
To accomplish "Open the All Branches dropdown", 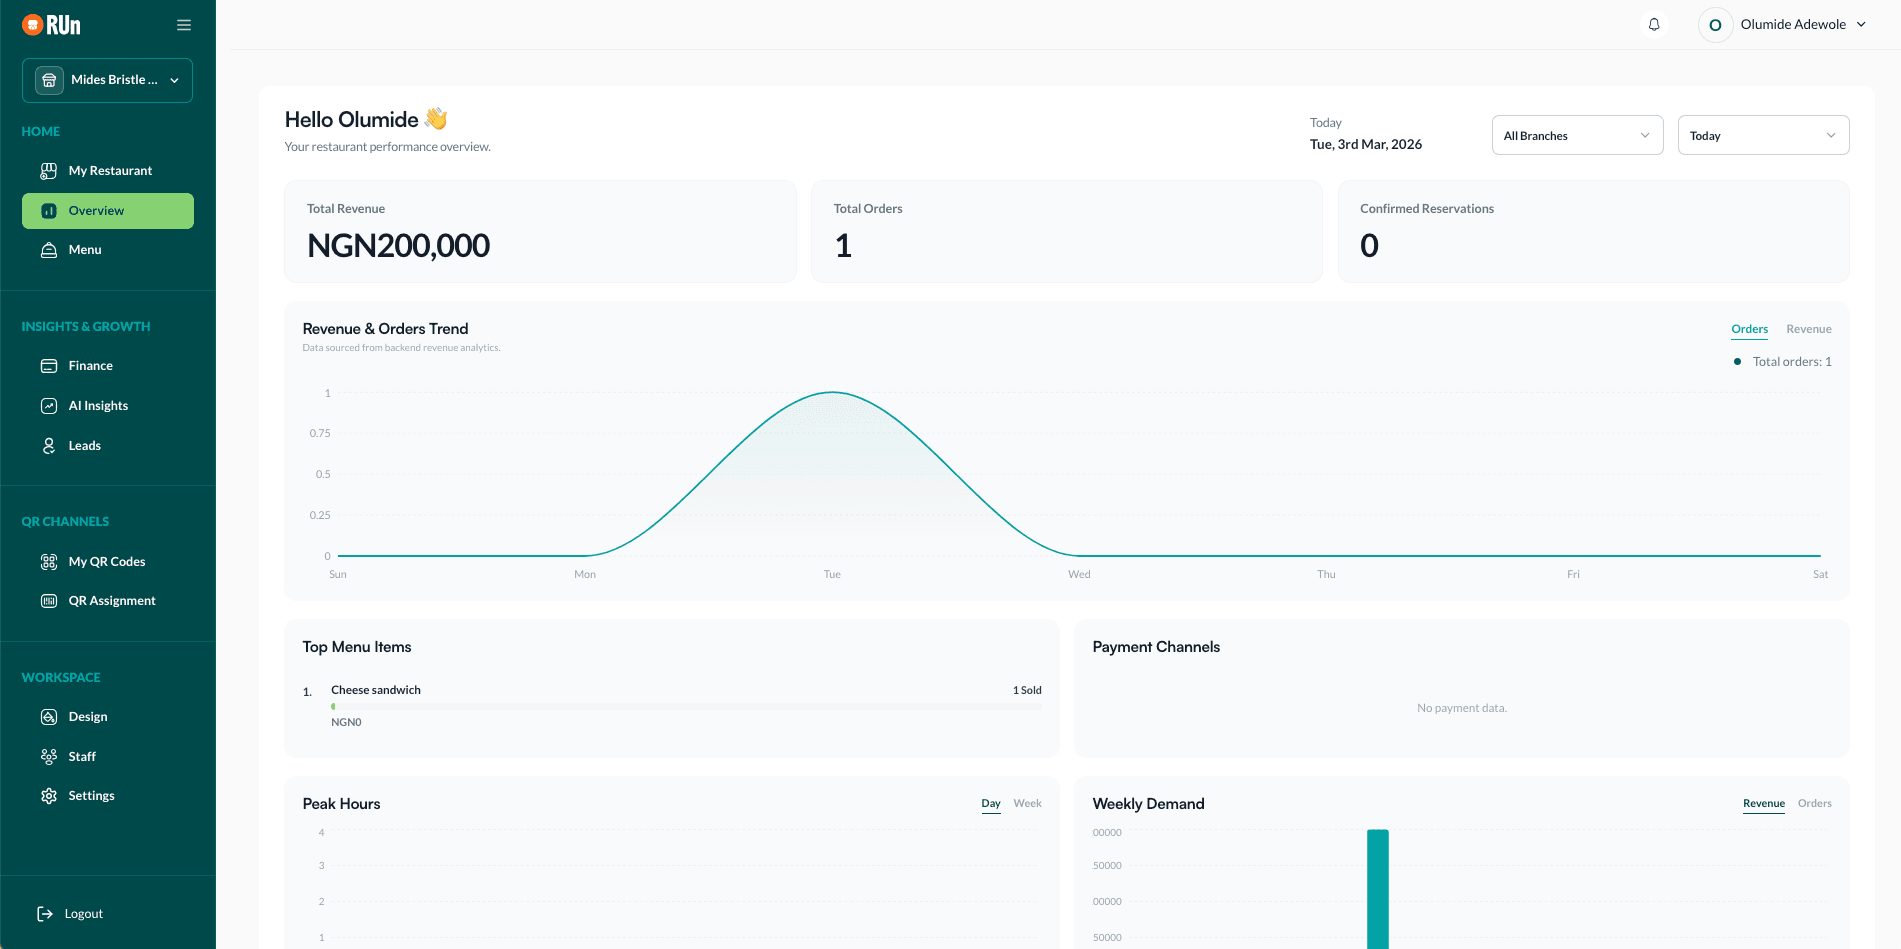I will point(1577,135).
